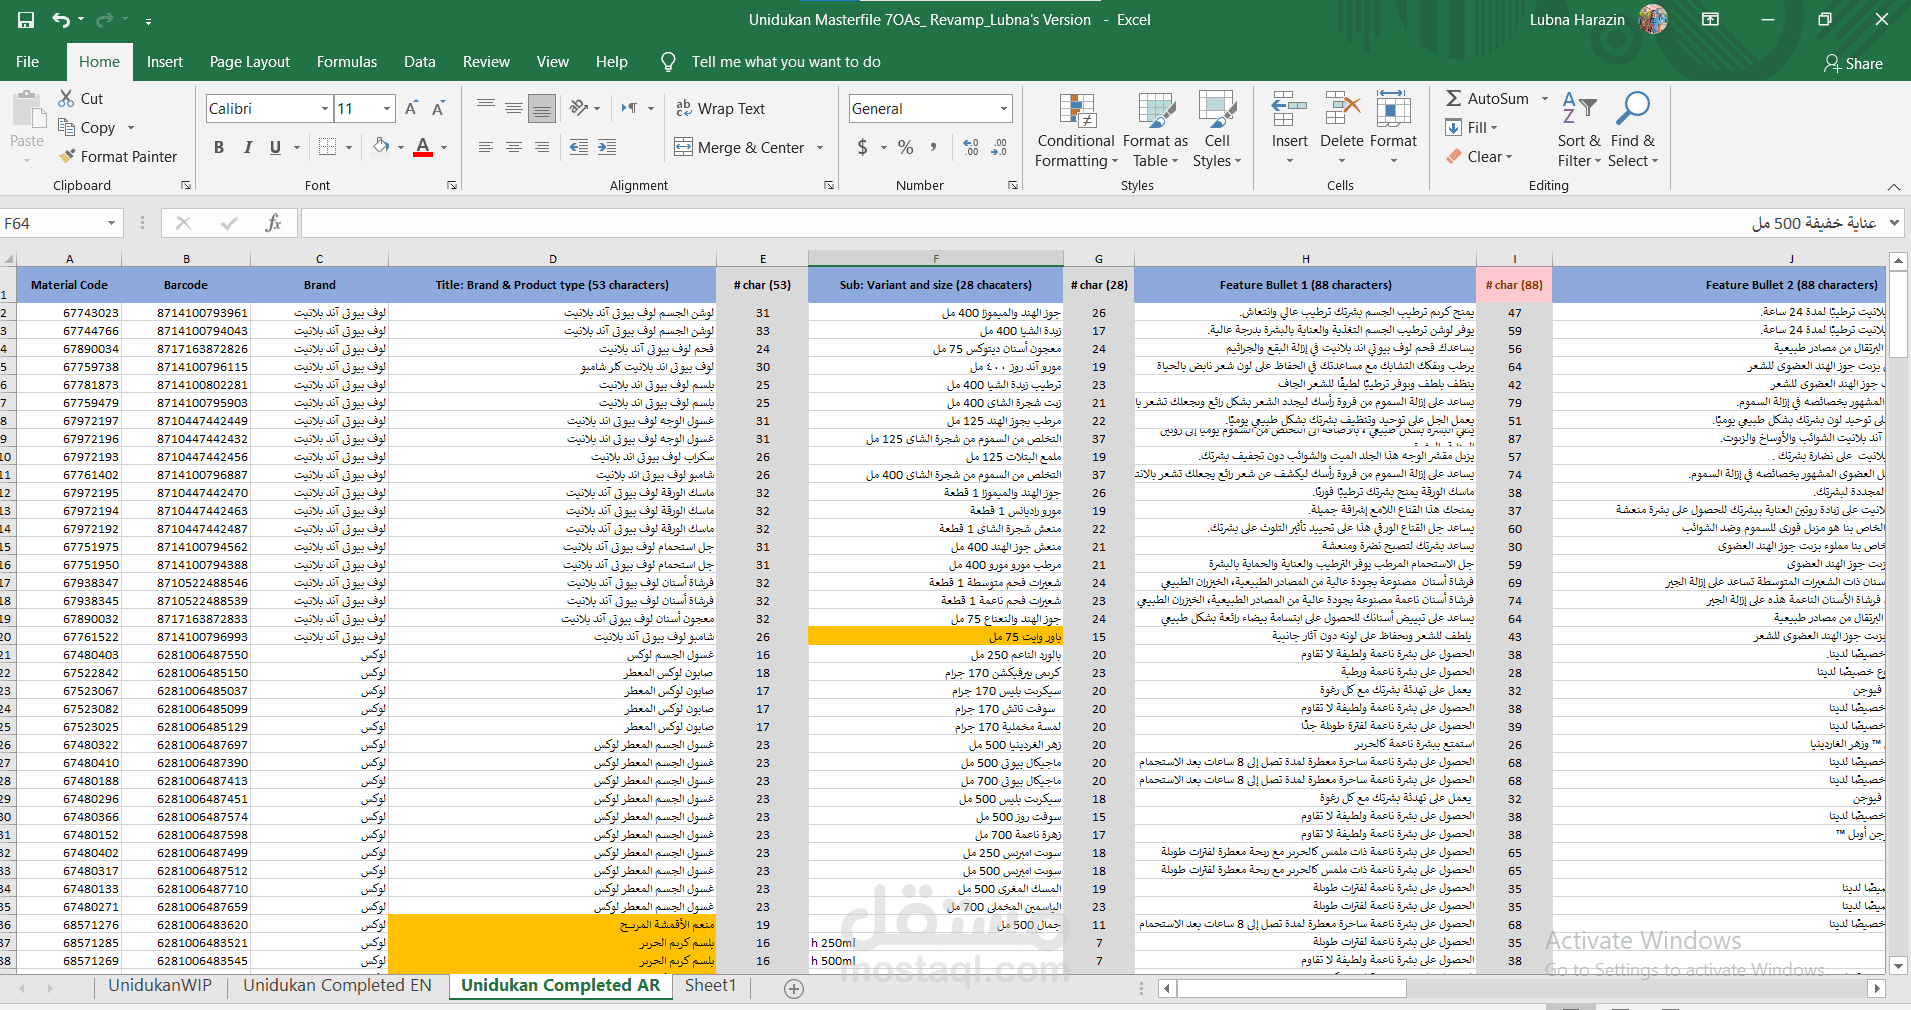Switch to the Page Layout tab

[250, 61]
